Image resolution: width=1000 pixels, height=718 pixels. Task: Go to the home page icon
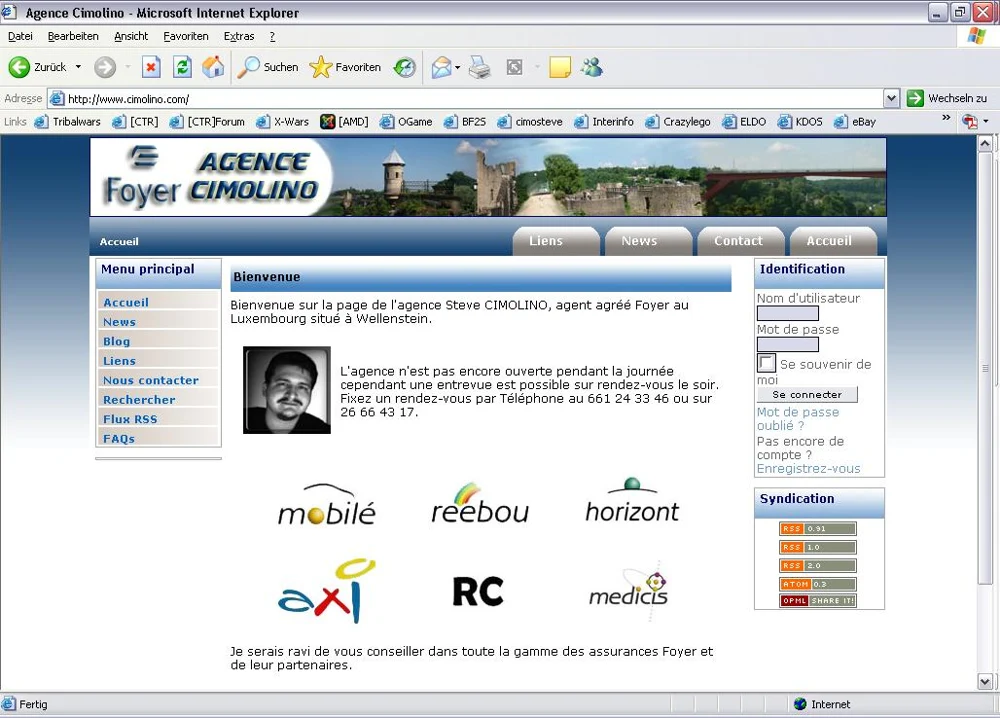click(214, 67)
